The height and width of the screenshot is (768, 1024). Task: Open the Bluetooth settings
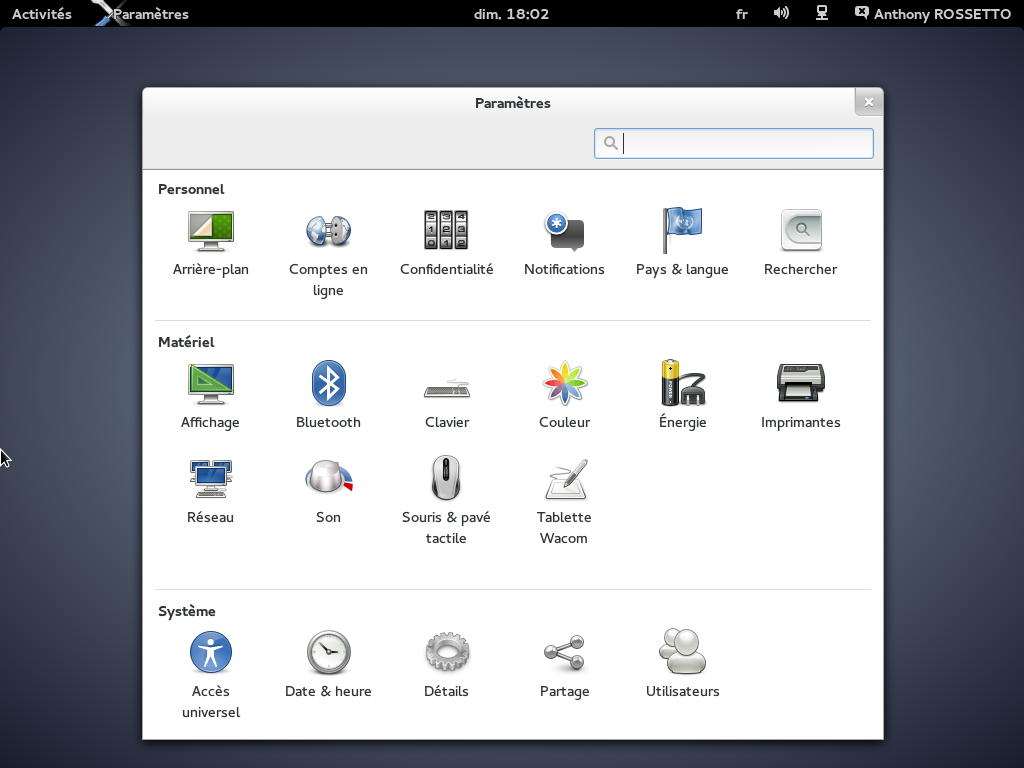(328, 396)
